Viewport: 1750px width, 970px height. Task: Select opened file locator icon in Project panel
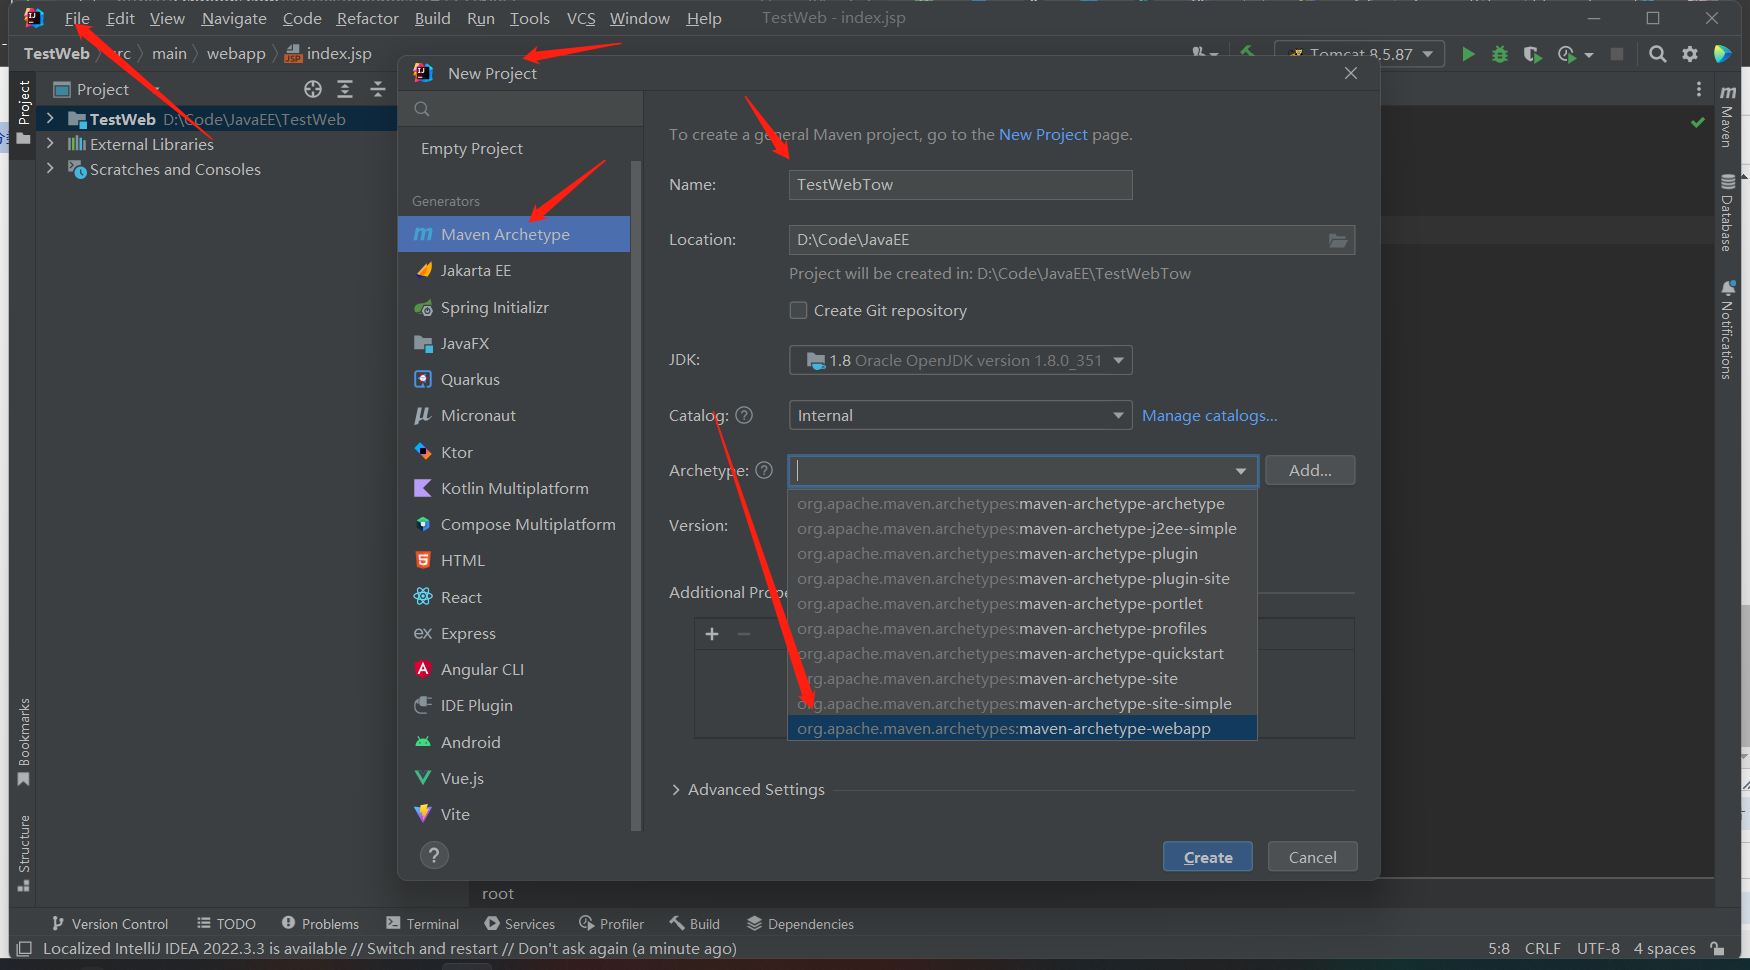click(x=313, y=89)
